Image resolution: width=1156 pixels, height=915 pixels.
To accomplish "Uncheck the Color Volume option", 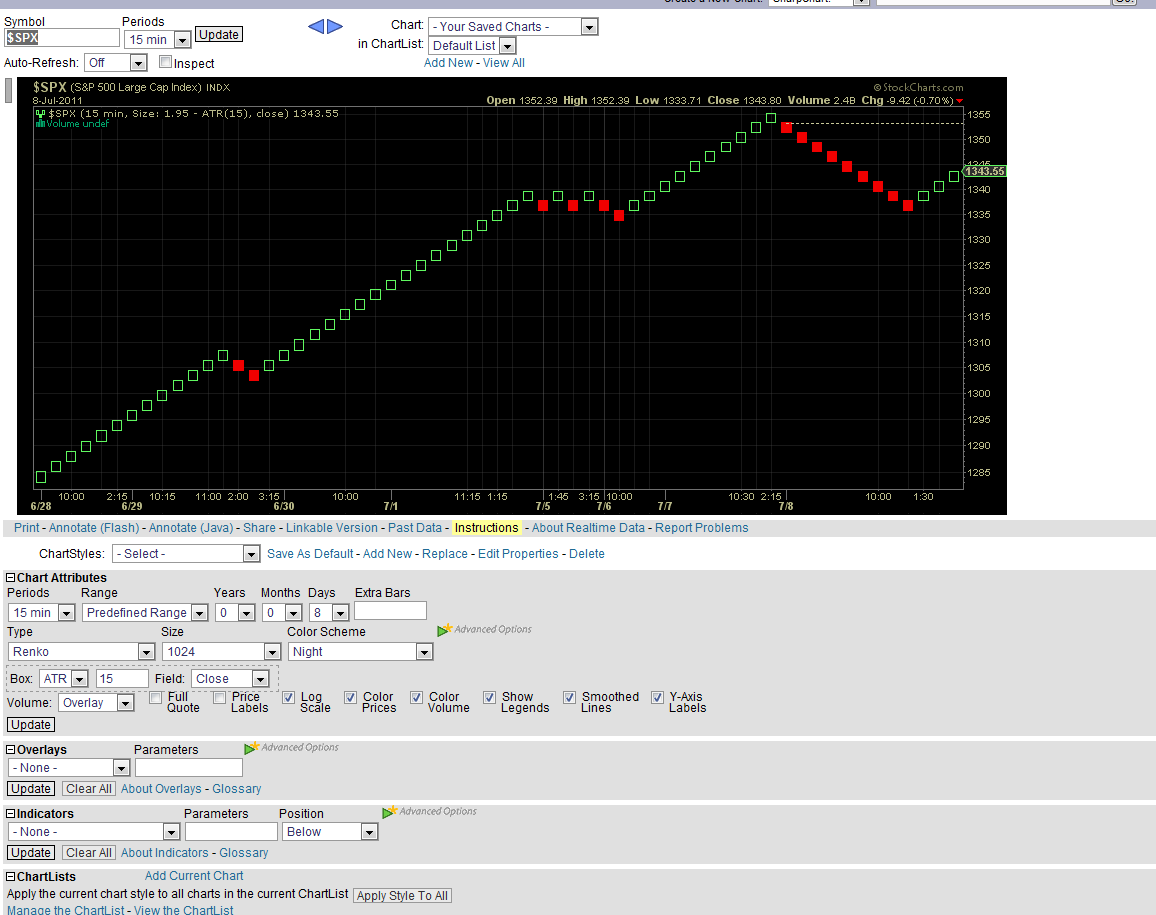I will click(417, 697).
